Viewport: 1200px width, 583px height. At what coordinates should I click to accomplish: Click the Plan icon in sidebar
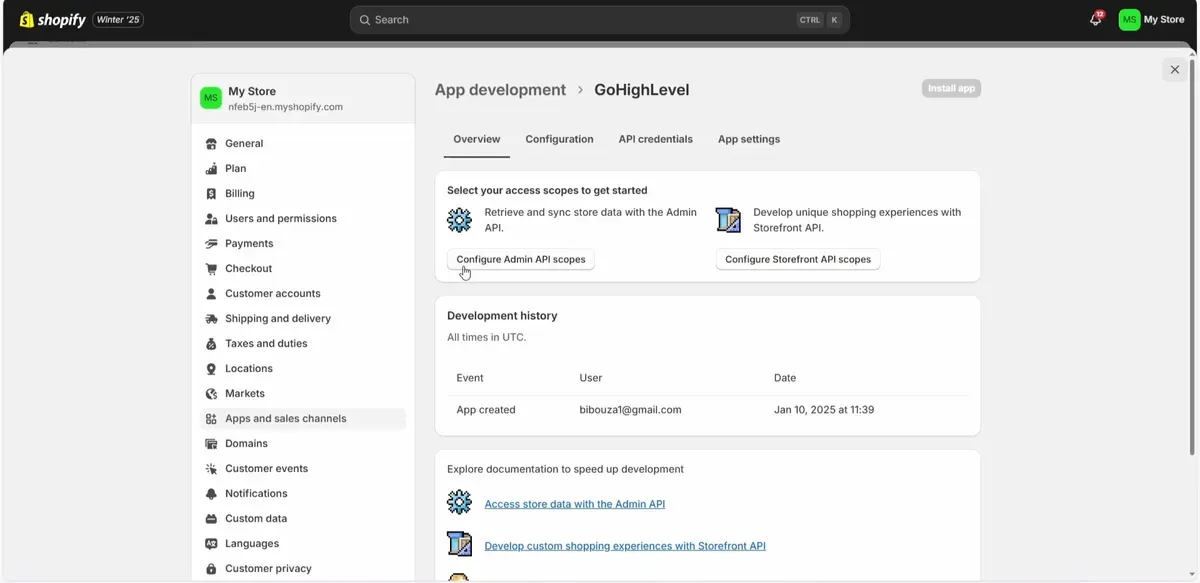click(x=211, y=168)
